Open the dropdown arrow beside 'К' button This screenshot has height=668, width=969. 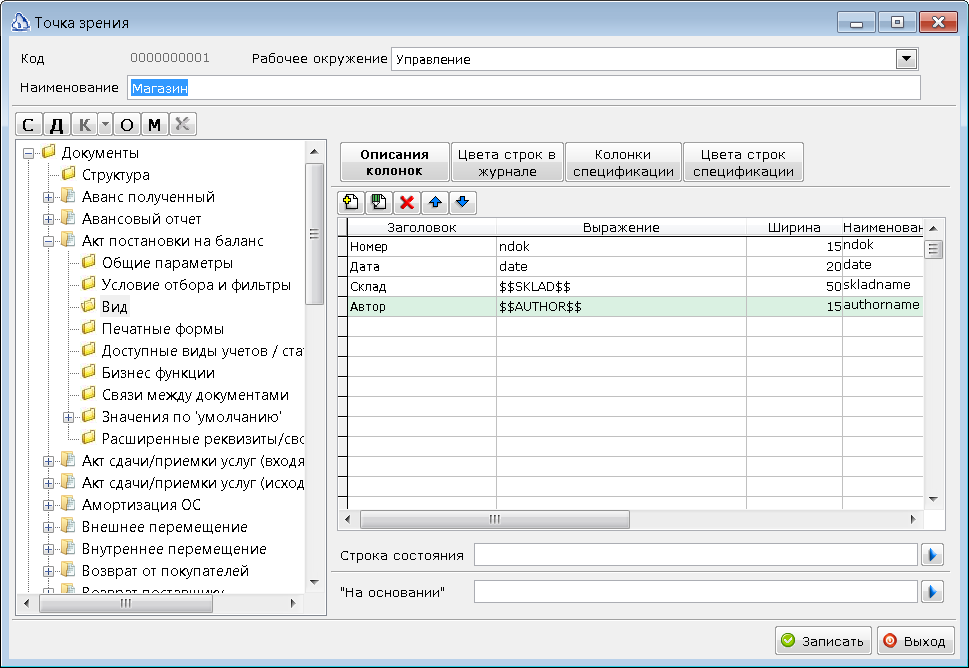tap(105, 125)
